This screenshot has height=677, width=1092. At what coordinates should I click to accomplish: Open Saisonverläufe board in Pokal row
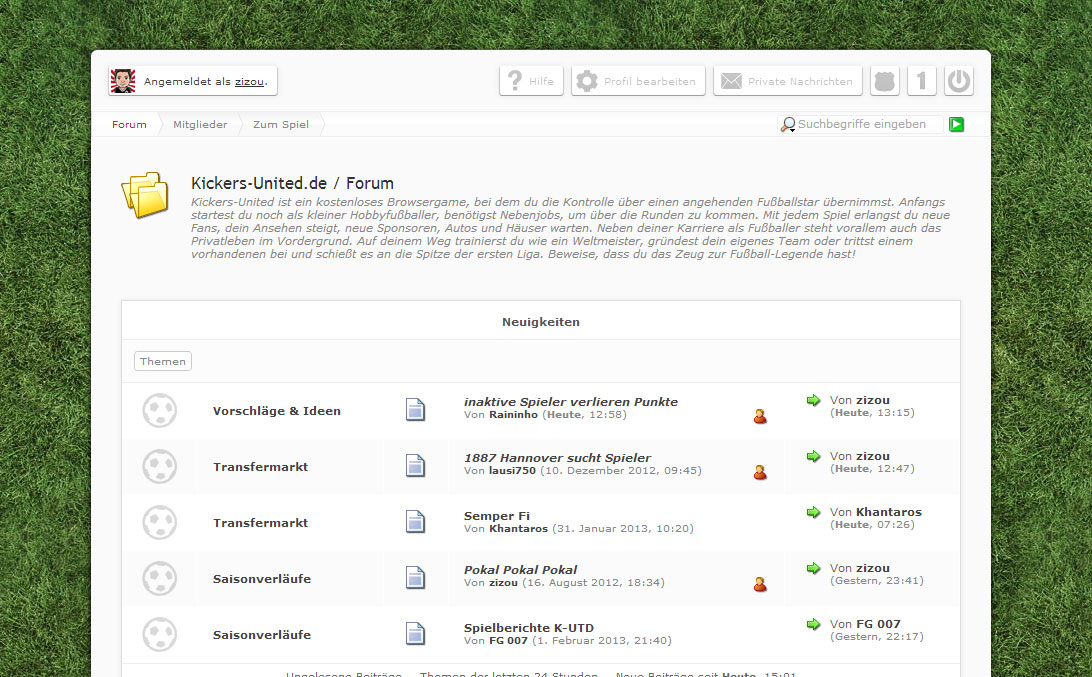click(262, 579)
